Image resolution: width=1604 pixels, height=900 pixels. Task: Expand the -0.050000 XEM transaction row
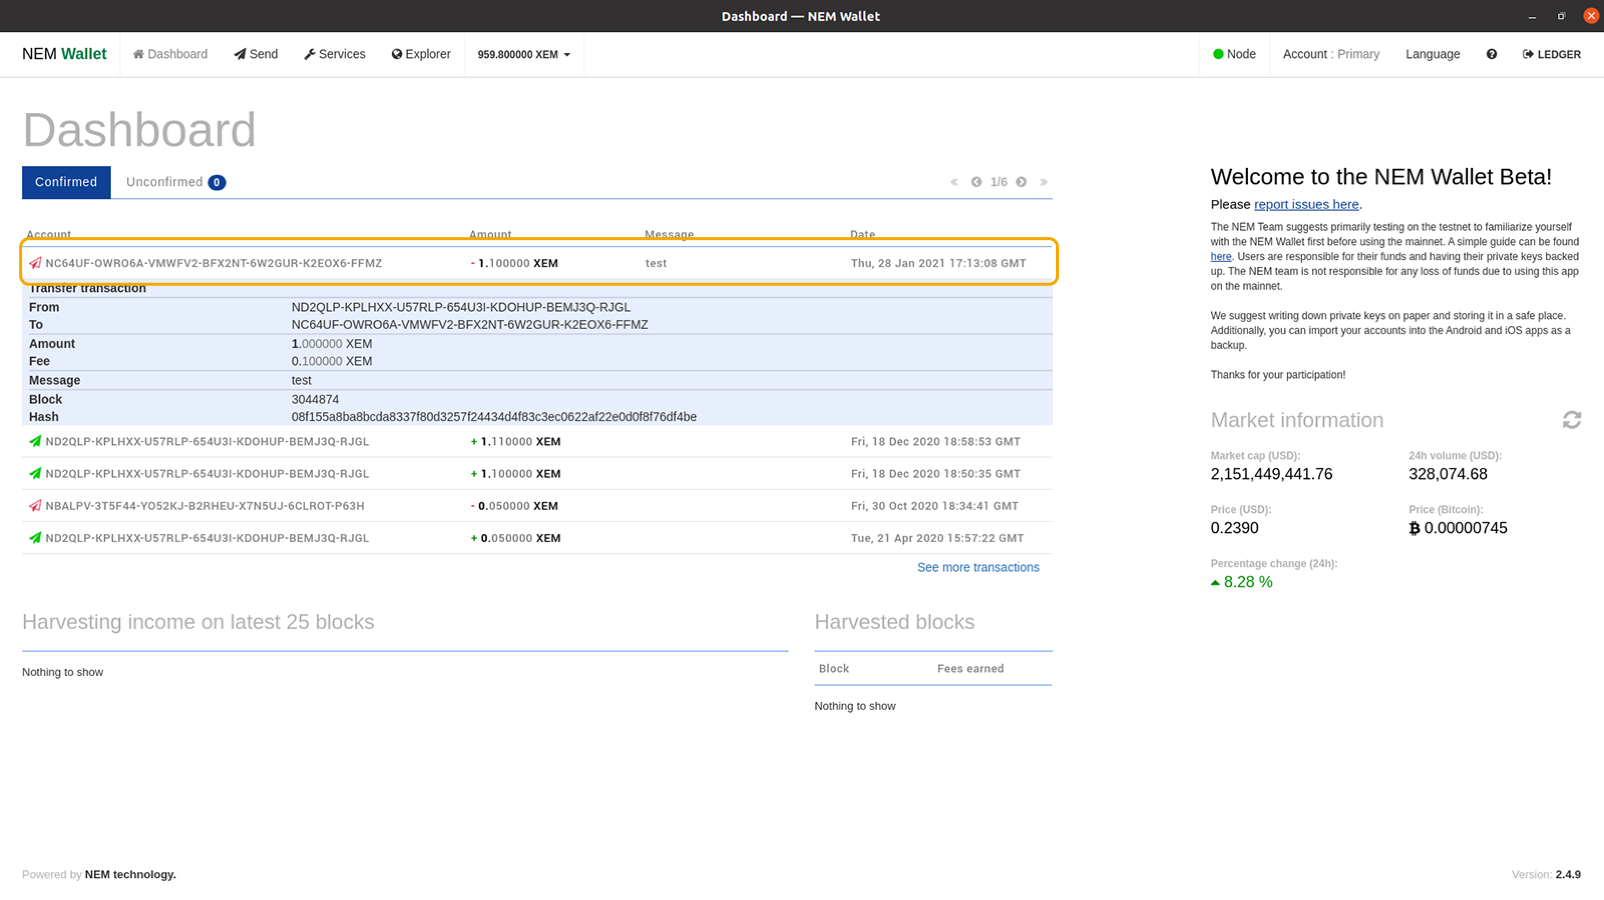pyautogui.click(x=537, y=505)
